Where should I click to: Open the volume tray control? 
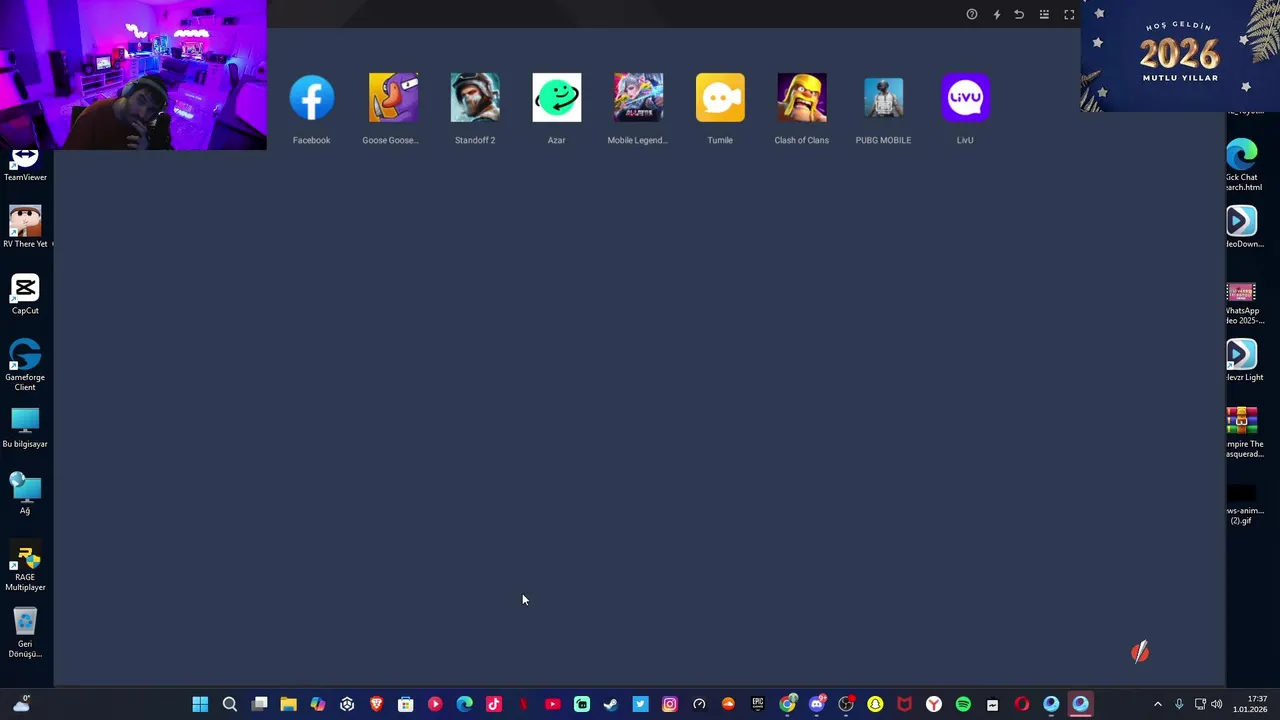pos(1216,704)
